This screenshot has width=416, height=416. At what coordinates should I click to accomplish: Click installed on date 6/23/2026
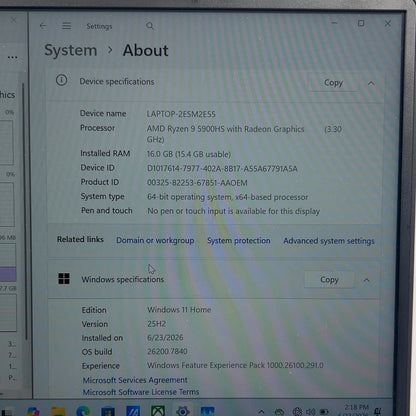click(165, 338)
